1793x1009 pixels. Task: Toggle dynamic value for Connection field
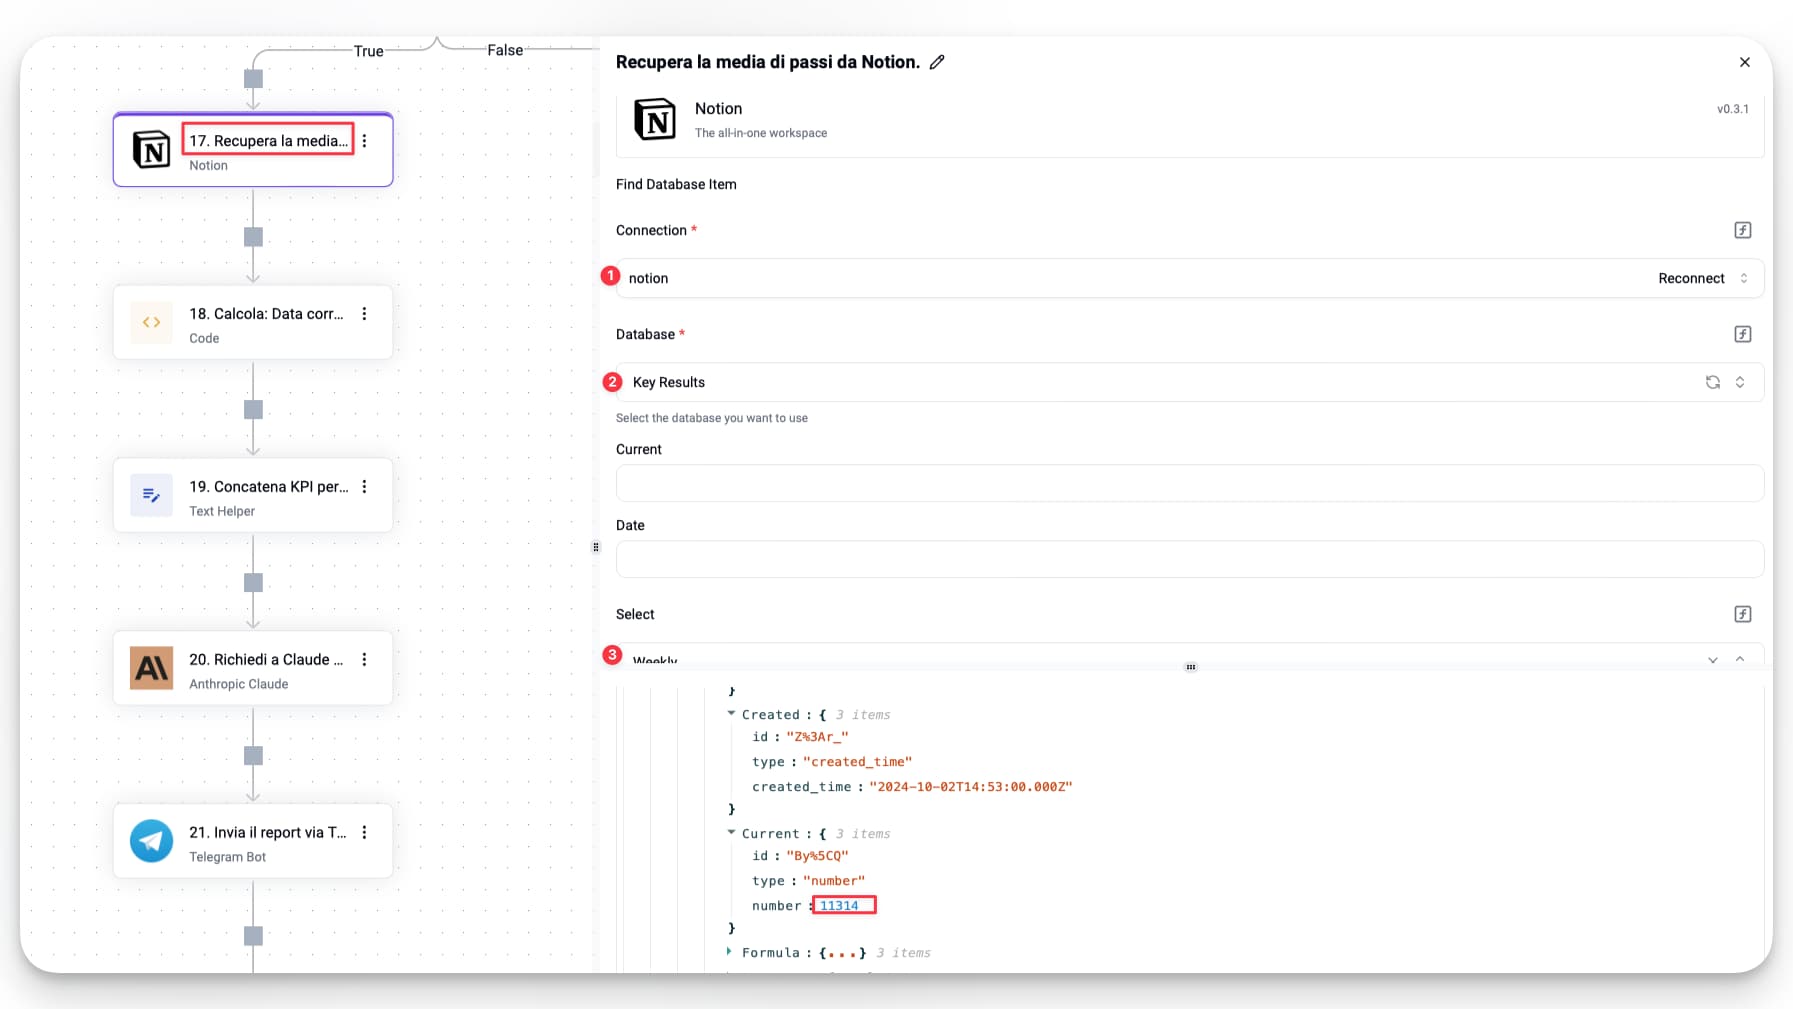(x=1743, y=230)
